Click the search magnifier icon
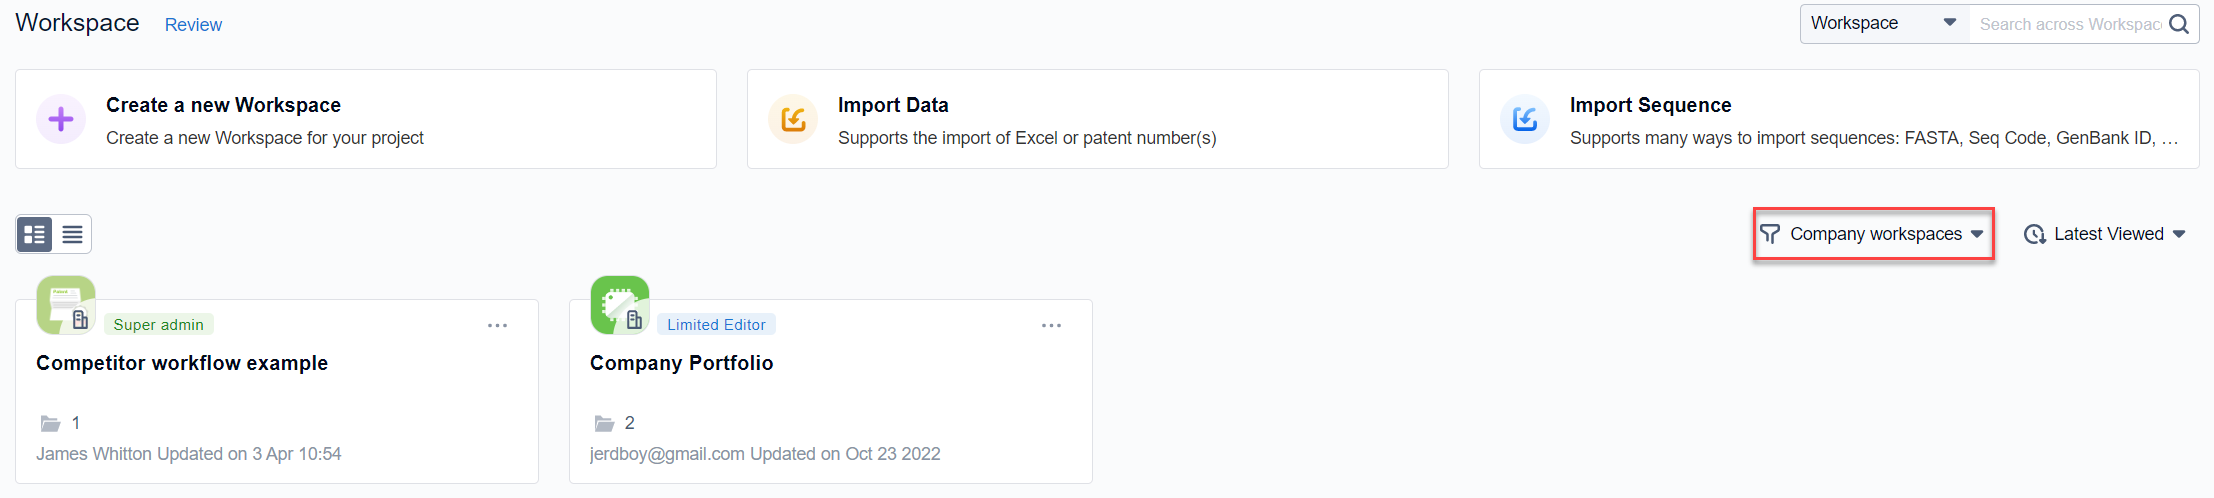2214x498 pixels. (x=2179, y=24)
